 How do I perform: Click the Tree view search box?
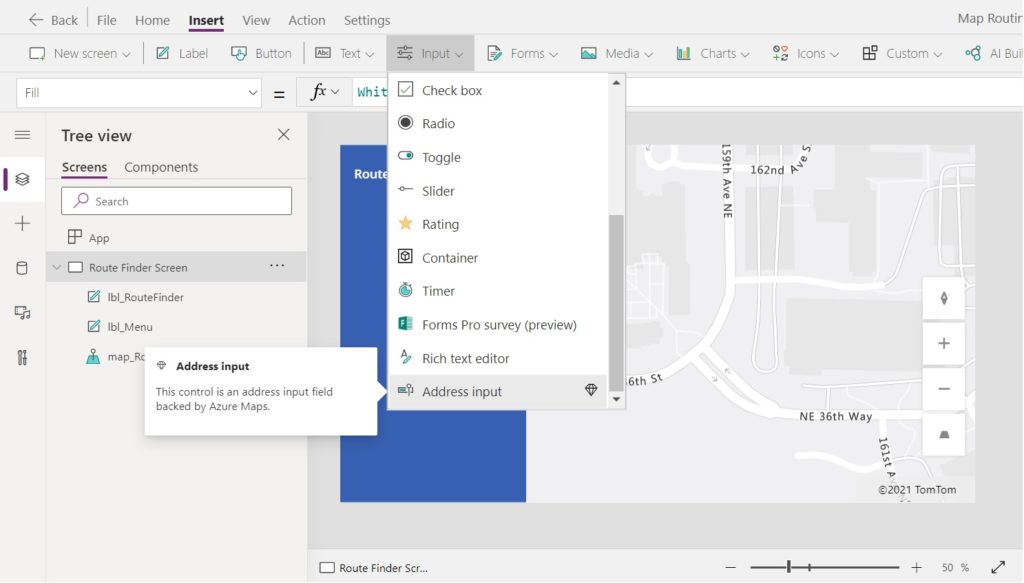coord(176,200)
